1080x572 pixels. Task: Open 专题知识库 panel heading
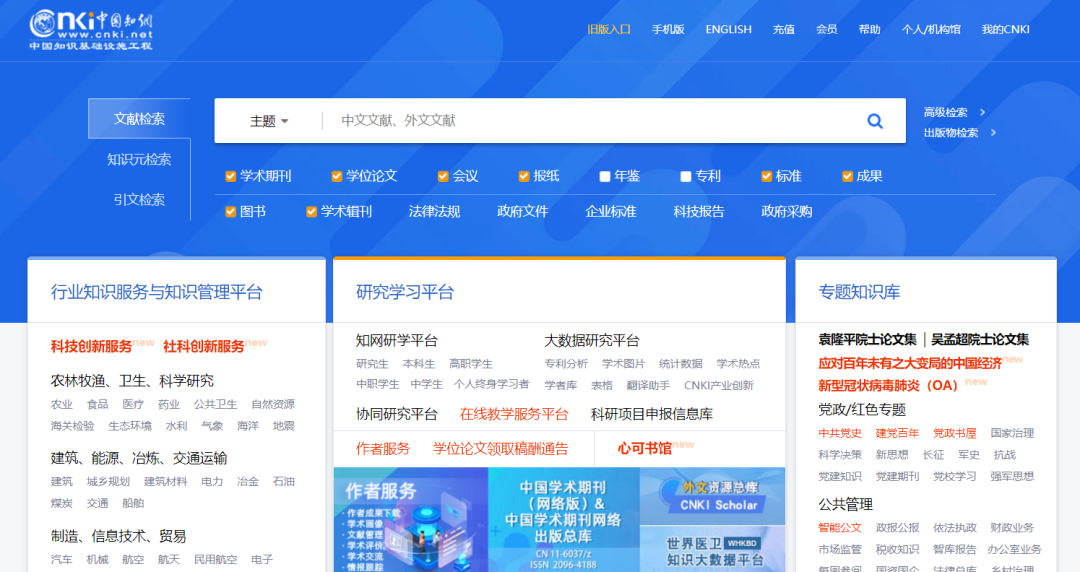(859, 292)
